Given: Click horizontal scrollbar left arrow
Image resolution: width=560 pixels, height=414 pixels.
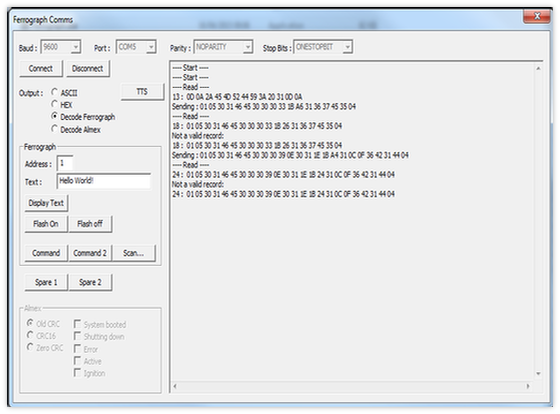Looking at the screenshot, I should 175,386.
